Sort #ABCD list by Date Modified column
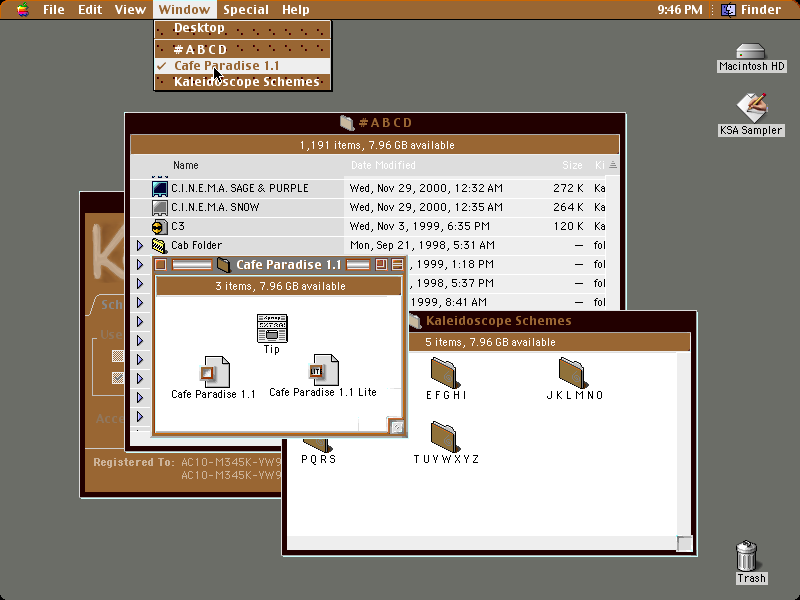The height and width of the screenshot is (600, 800). coord(383,165)
